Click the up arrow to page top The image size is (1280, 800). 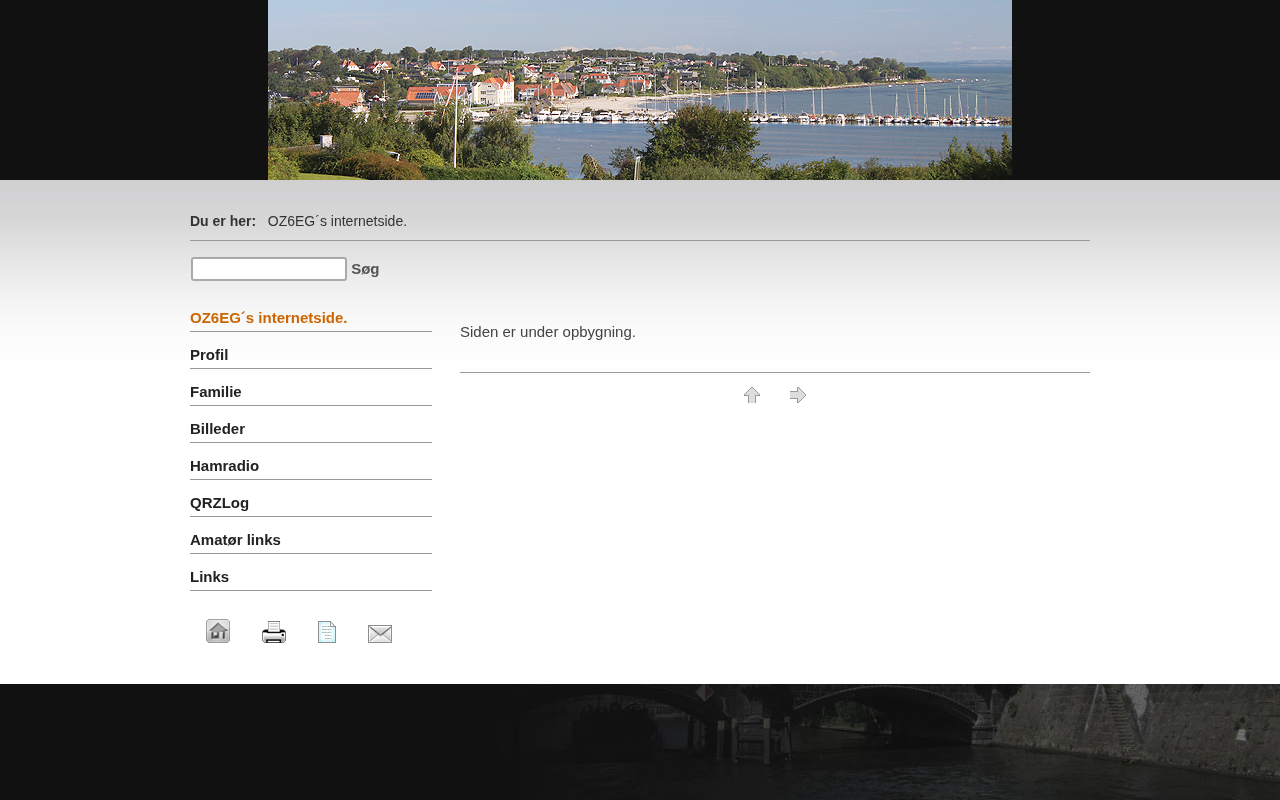click(752, 395)
